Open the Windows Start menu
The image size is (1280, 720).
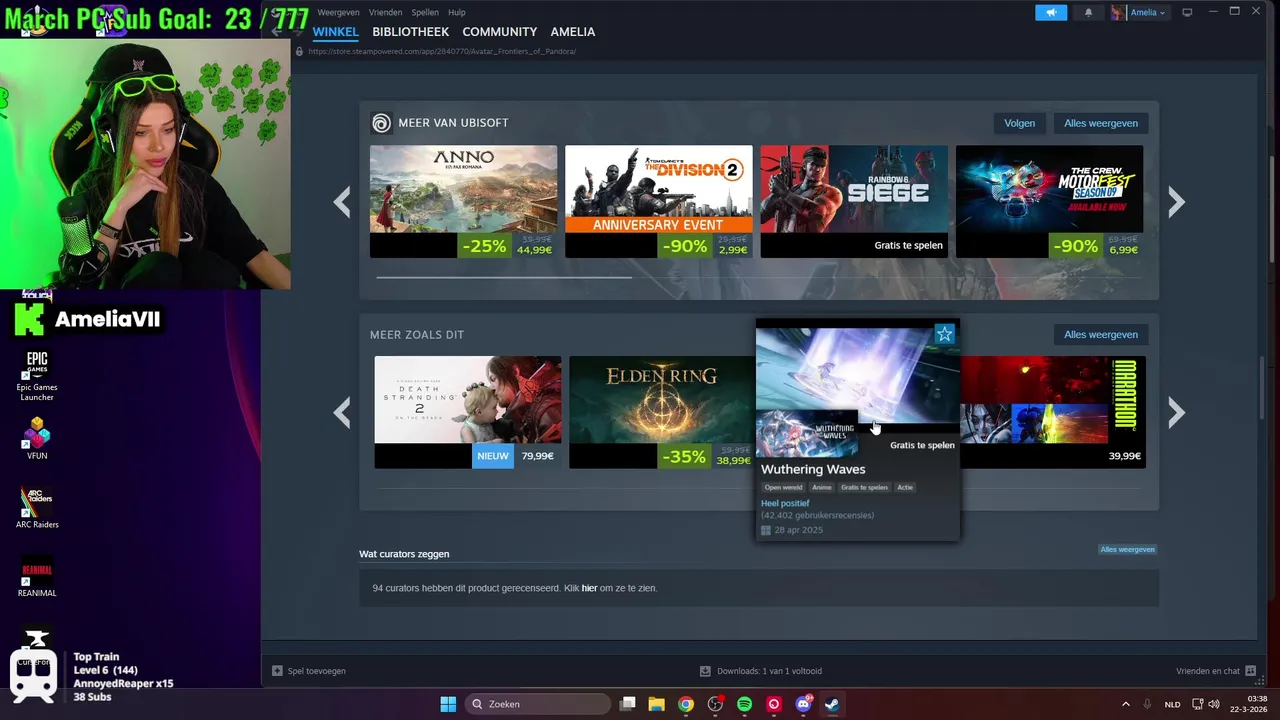point(448,704)
